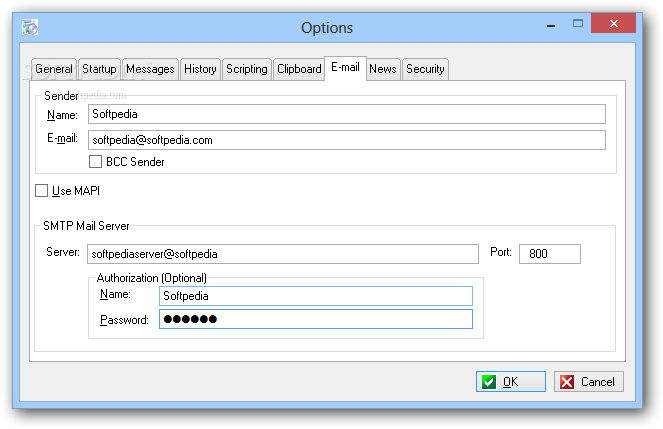Maximize the Options window
The image size is (663, 429).
[x=578, y=24]
